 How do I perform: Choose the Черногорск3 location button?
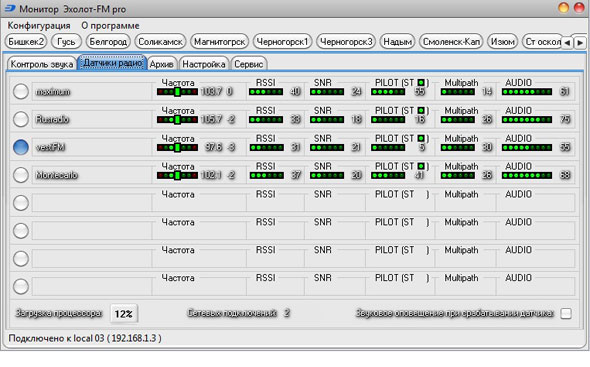tap(346, 41)
